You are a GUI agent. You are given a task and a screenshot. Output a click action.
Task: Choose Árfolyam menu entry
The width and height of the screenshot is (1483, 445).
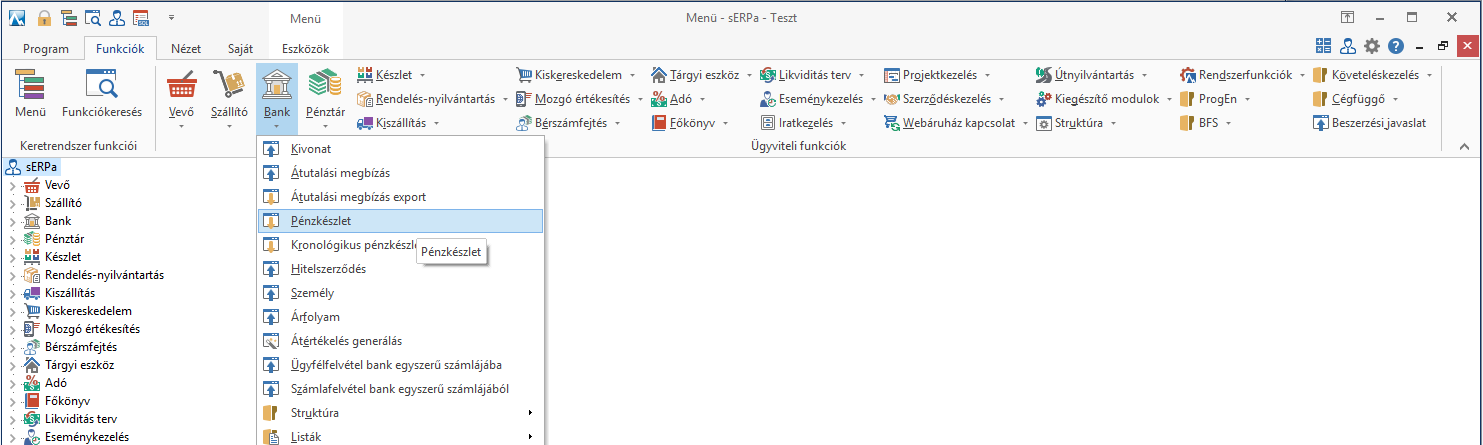400,317
